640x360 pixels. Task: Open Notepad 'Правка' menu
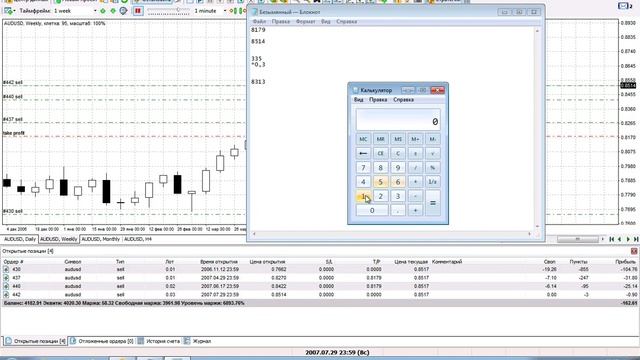click(x=281, y=22)
